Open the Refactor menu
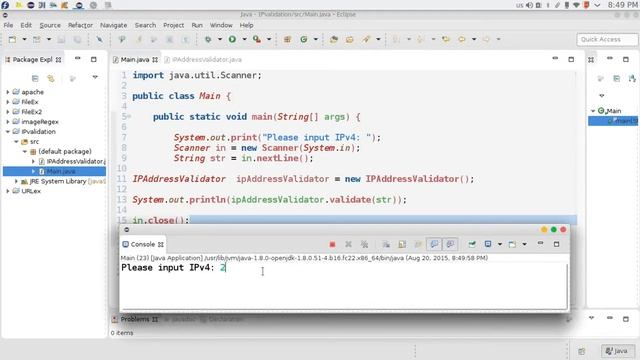Image resolution: width=640 pixels, height=360 pixels. (x=80, y=25)
